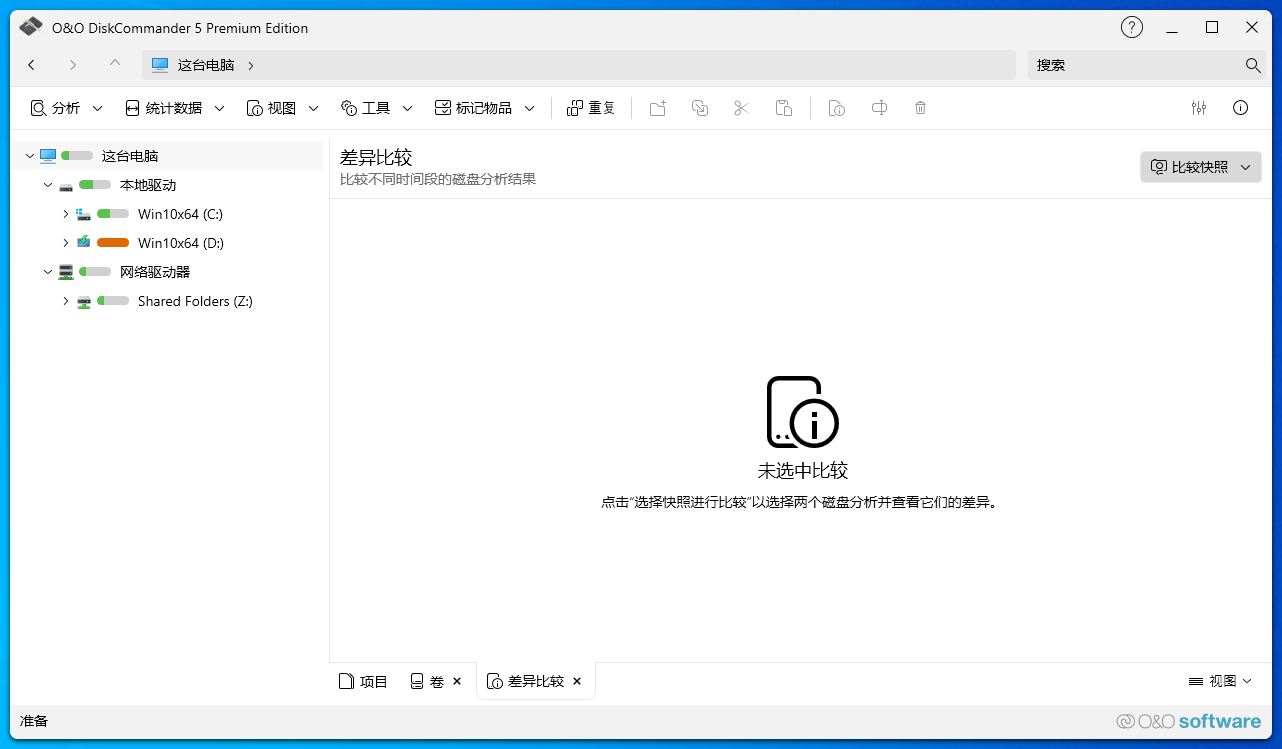This screenshot has width=1282, height=749.
Task: Open the settings sliders icon on the toolbar
Action: [1198, 107]
